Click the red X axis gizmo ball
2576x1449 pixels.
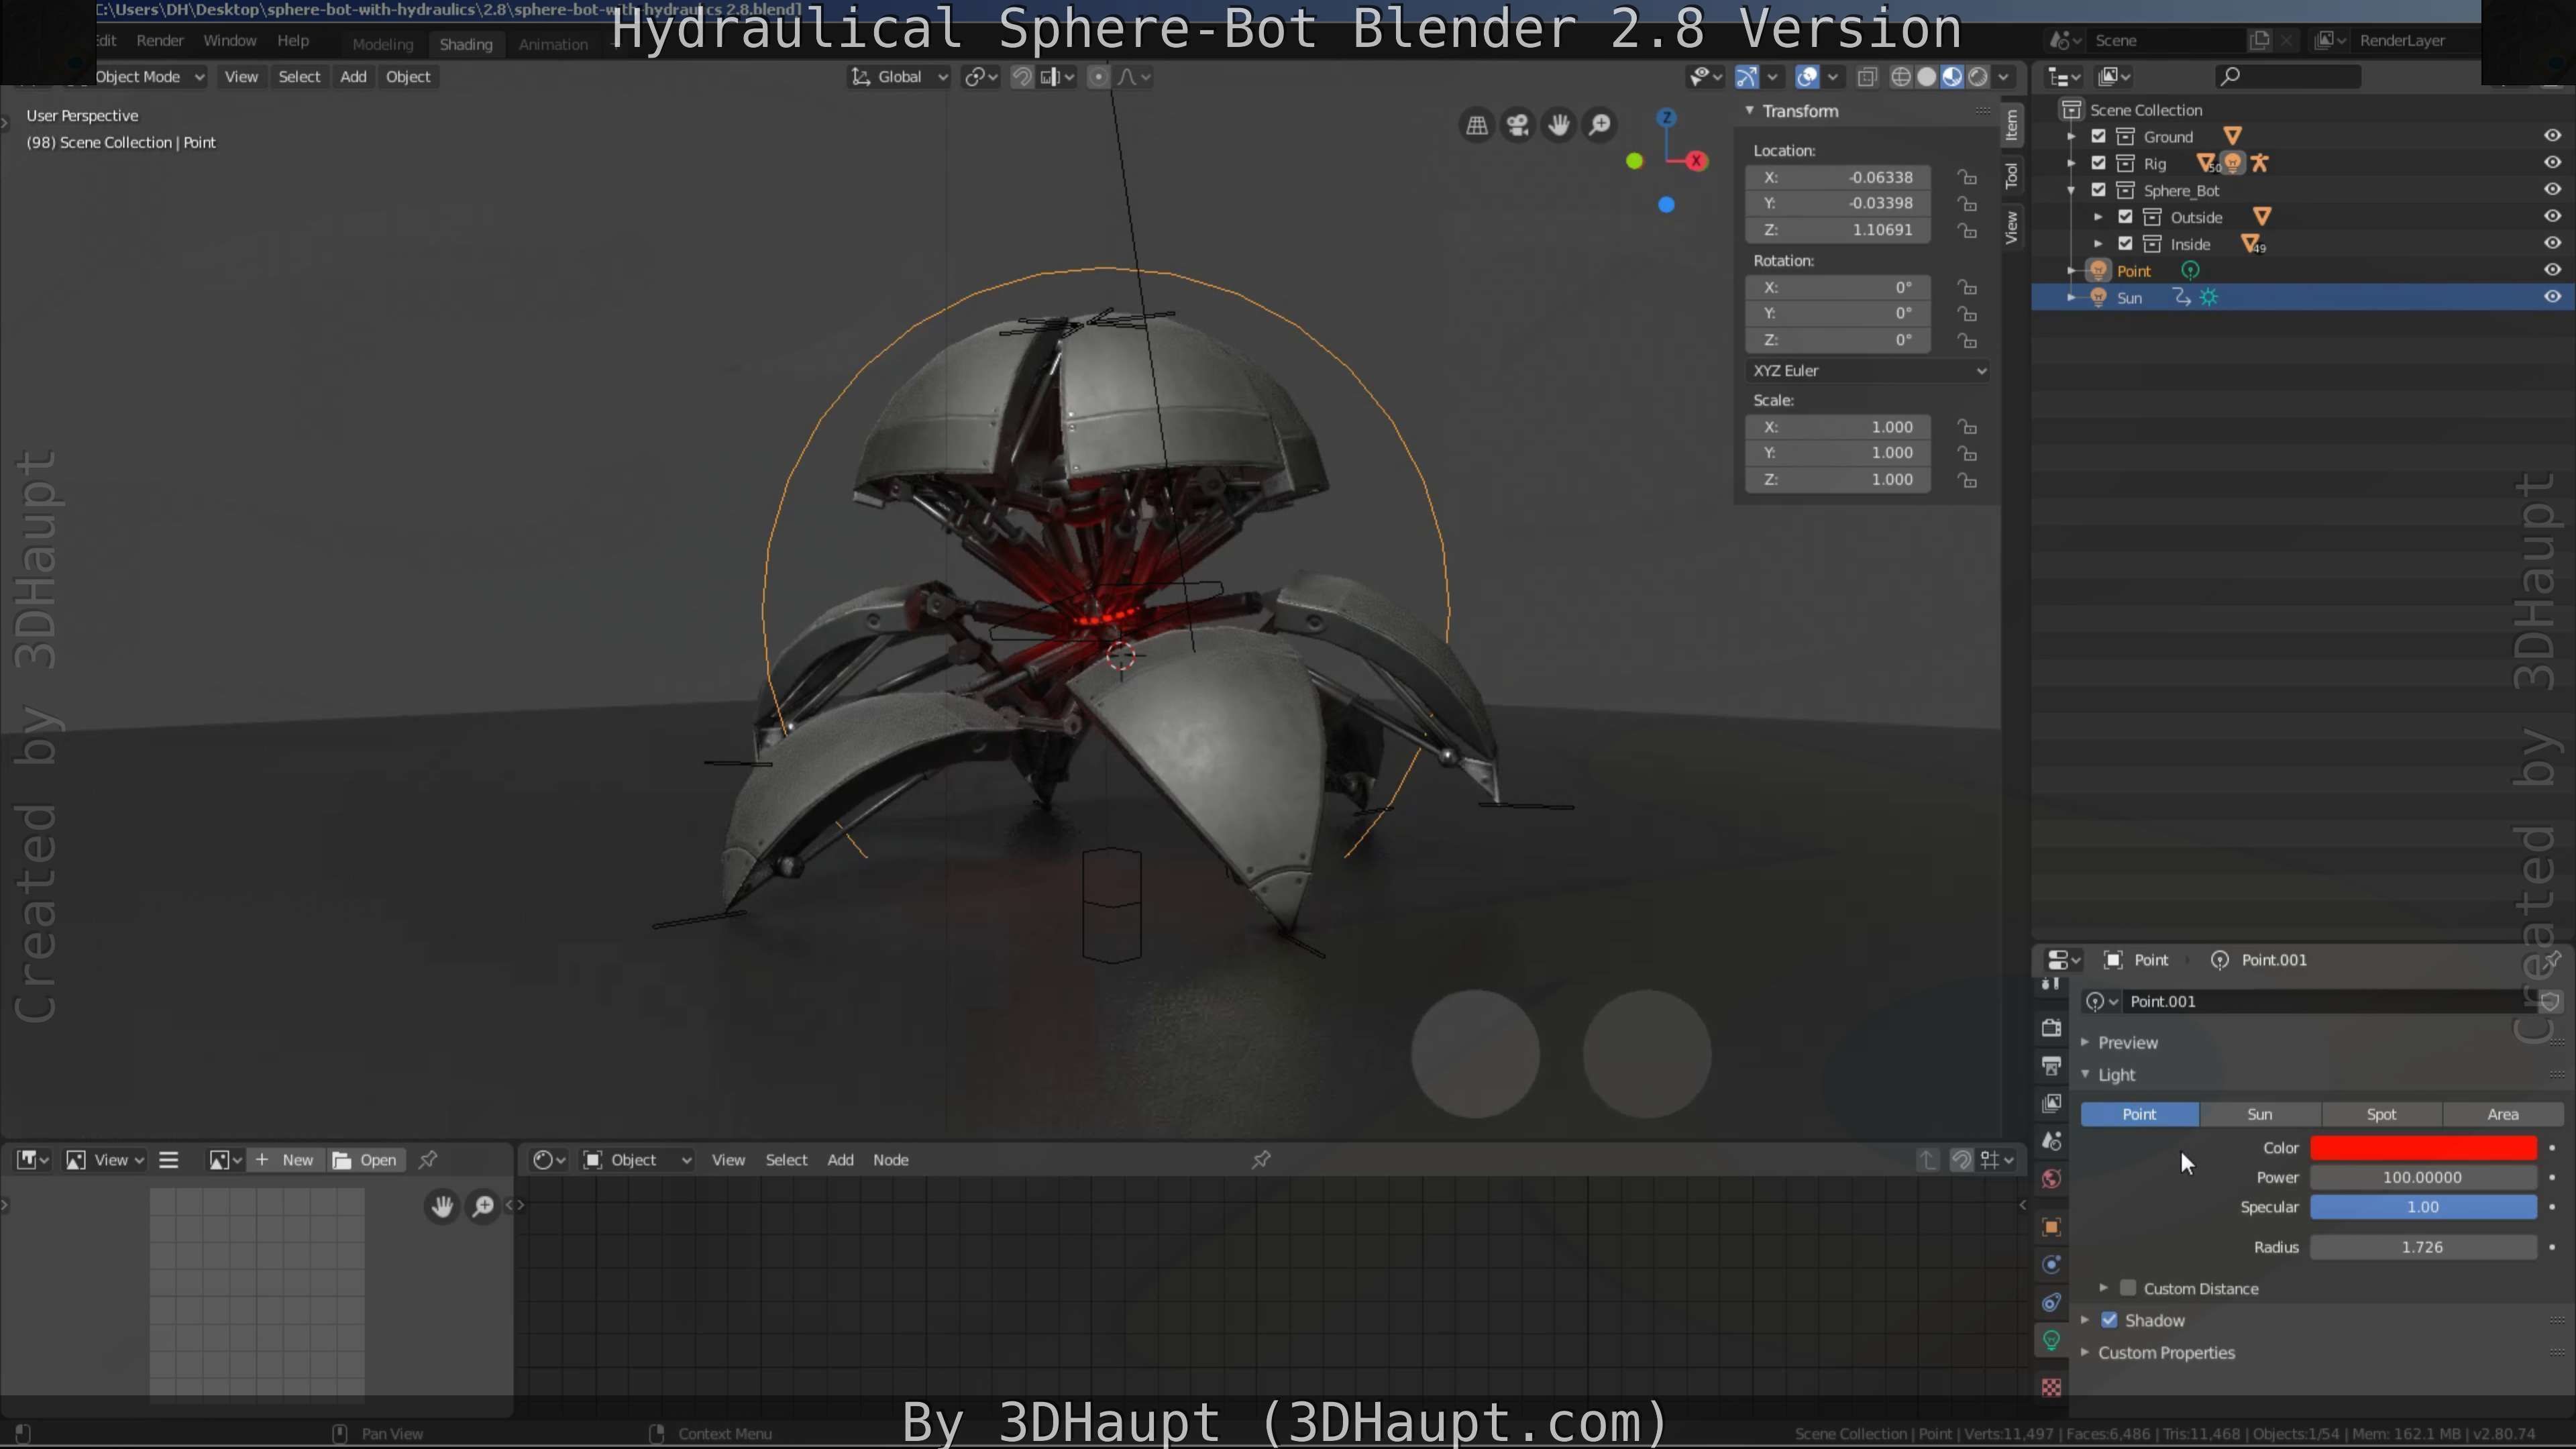[1697, 160]
